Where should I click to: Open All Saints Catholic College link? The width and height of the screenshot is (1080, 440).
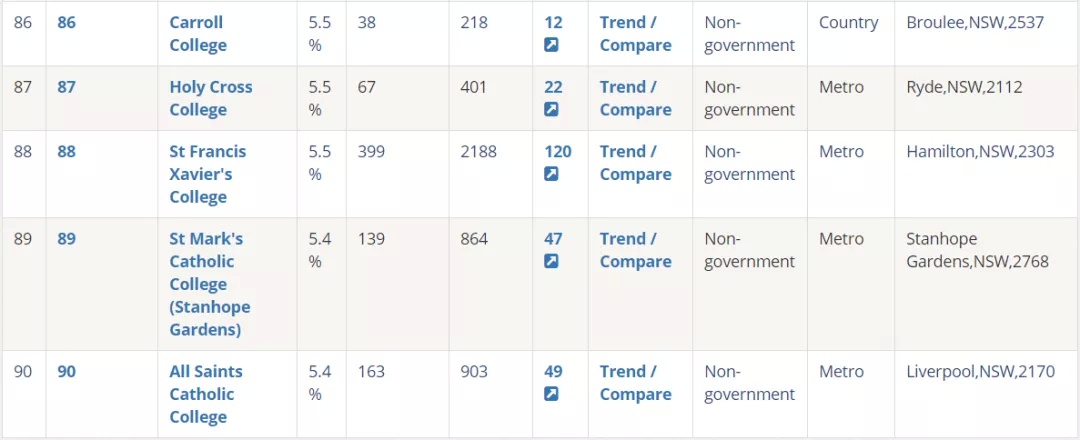(x=206, y=395)
